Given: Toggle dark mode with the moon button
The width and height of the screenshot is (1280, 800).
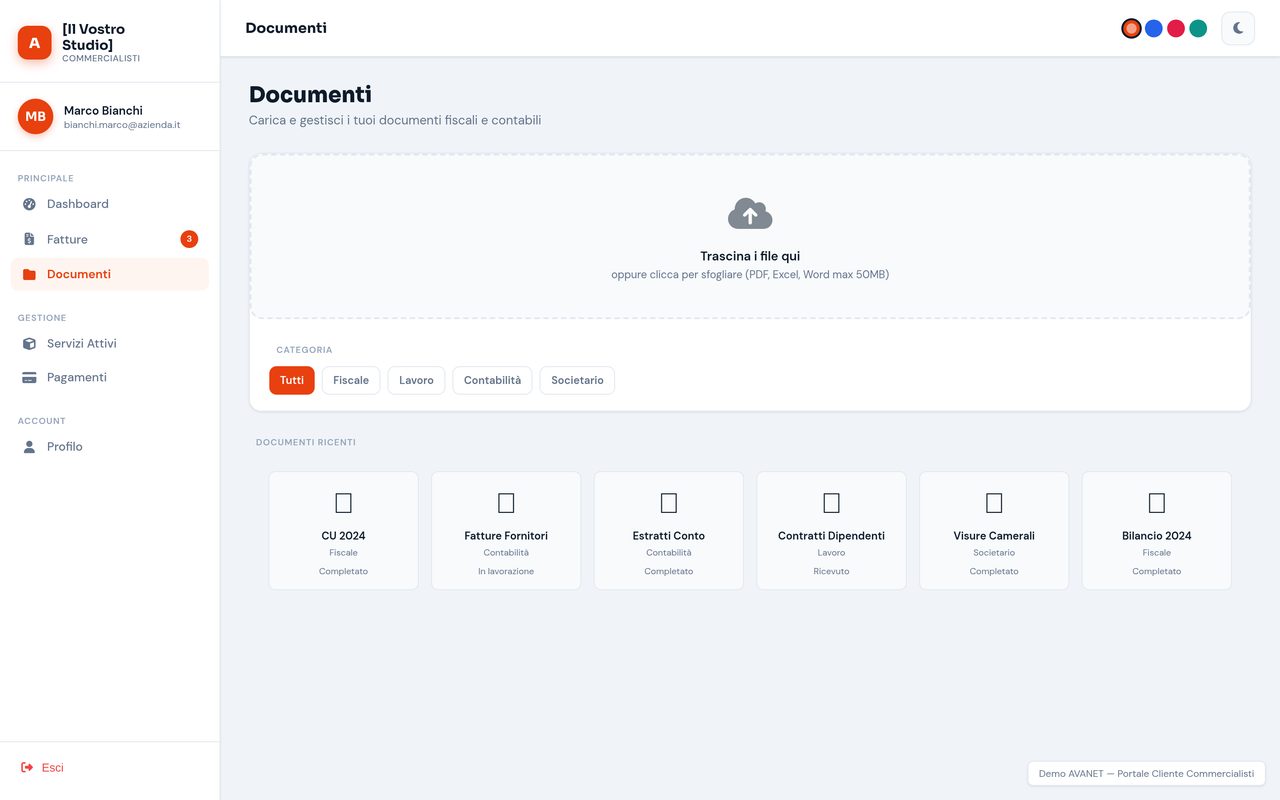Looking at the screenshot, I should (1238, 28).
